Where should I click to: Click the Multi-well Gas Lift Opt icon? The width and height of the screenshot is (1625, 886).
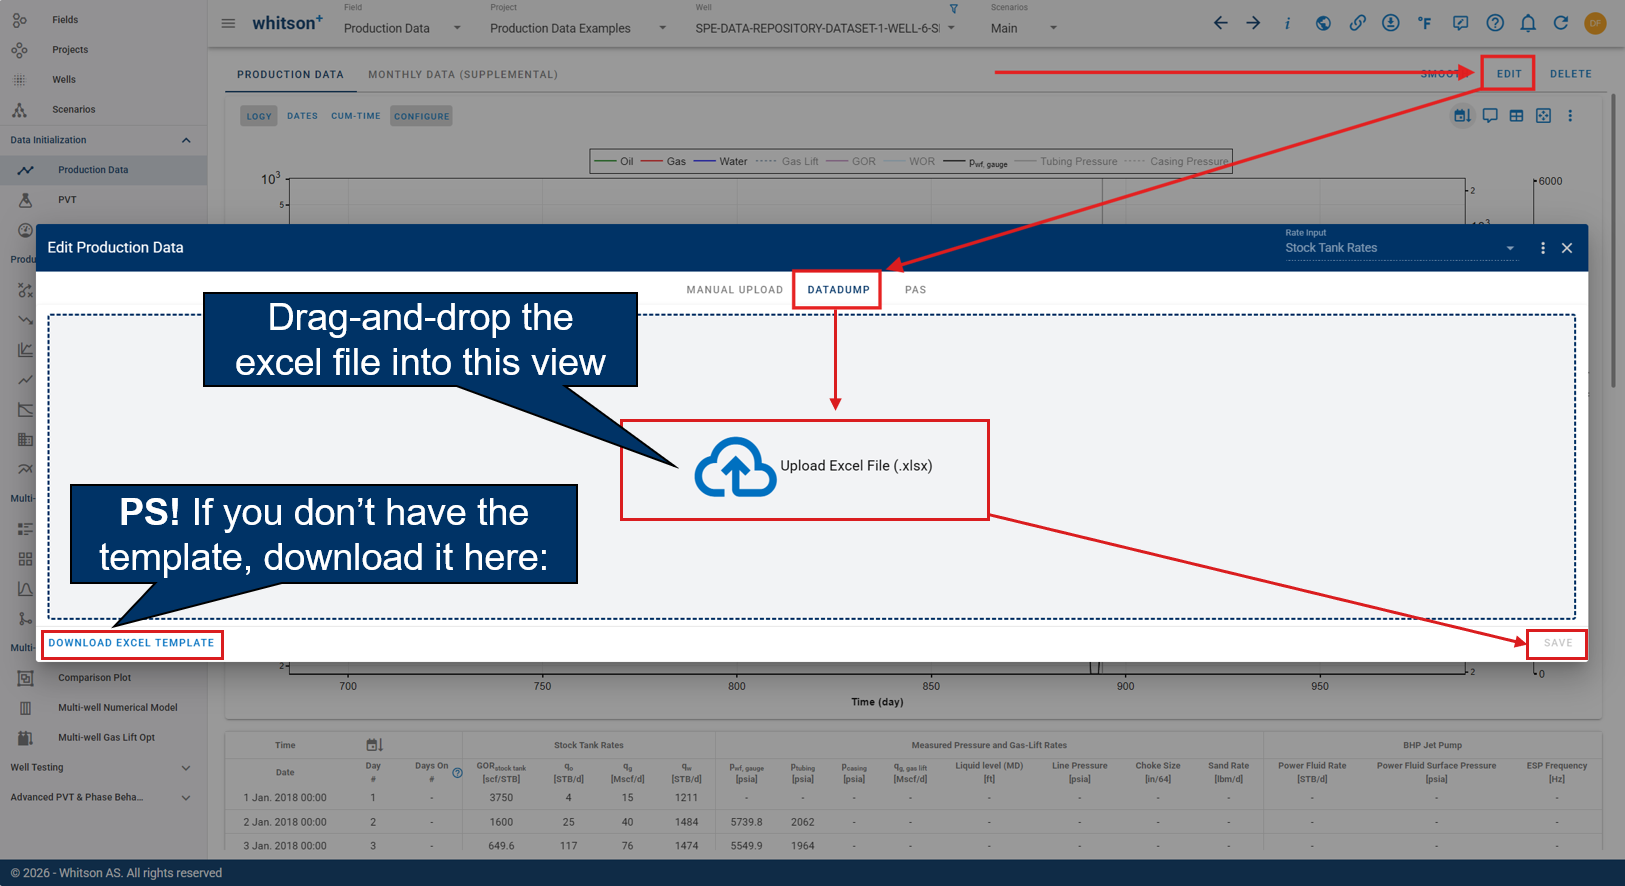coord(26,738)
